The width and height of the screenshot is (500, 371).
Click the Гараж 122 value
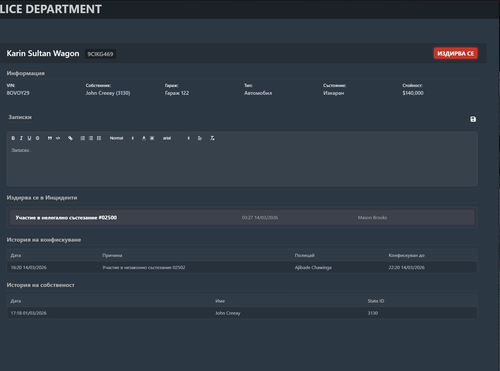click(x=177, y=93)
